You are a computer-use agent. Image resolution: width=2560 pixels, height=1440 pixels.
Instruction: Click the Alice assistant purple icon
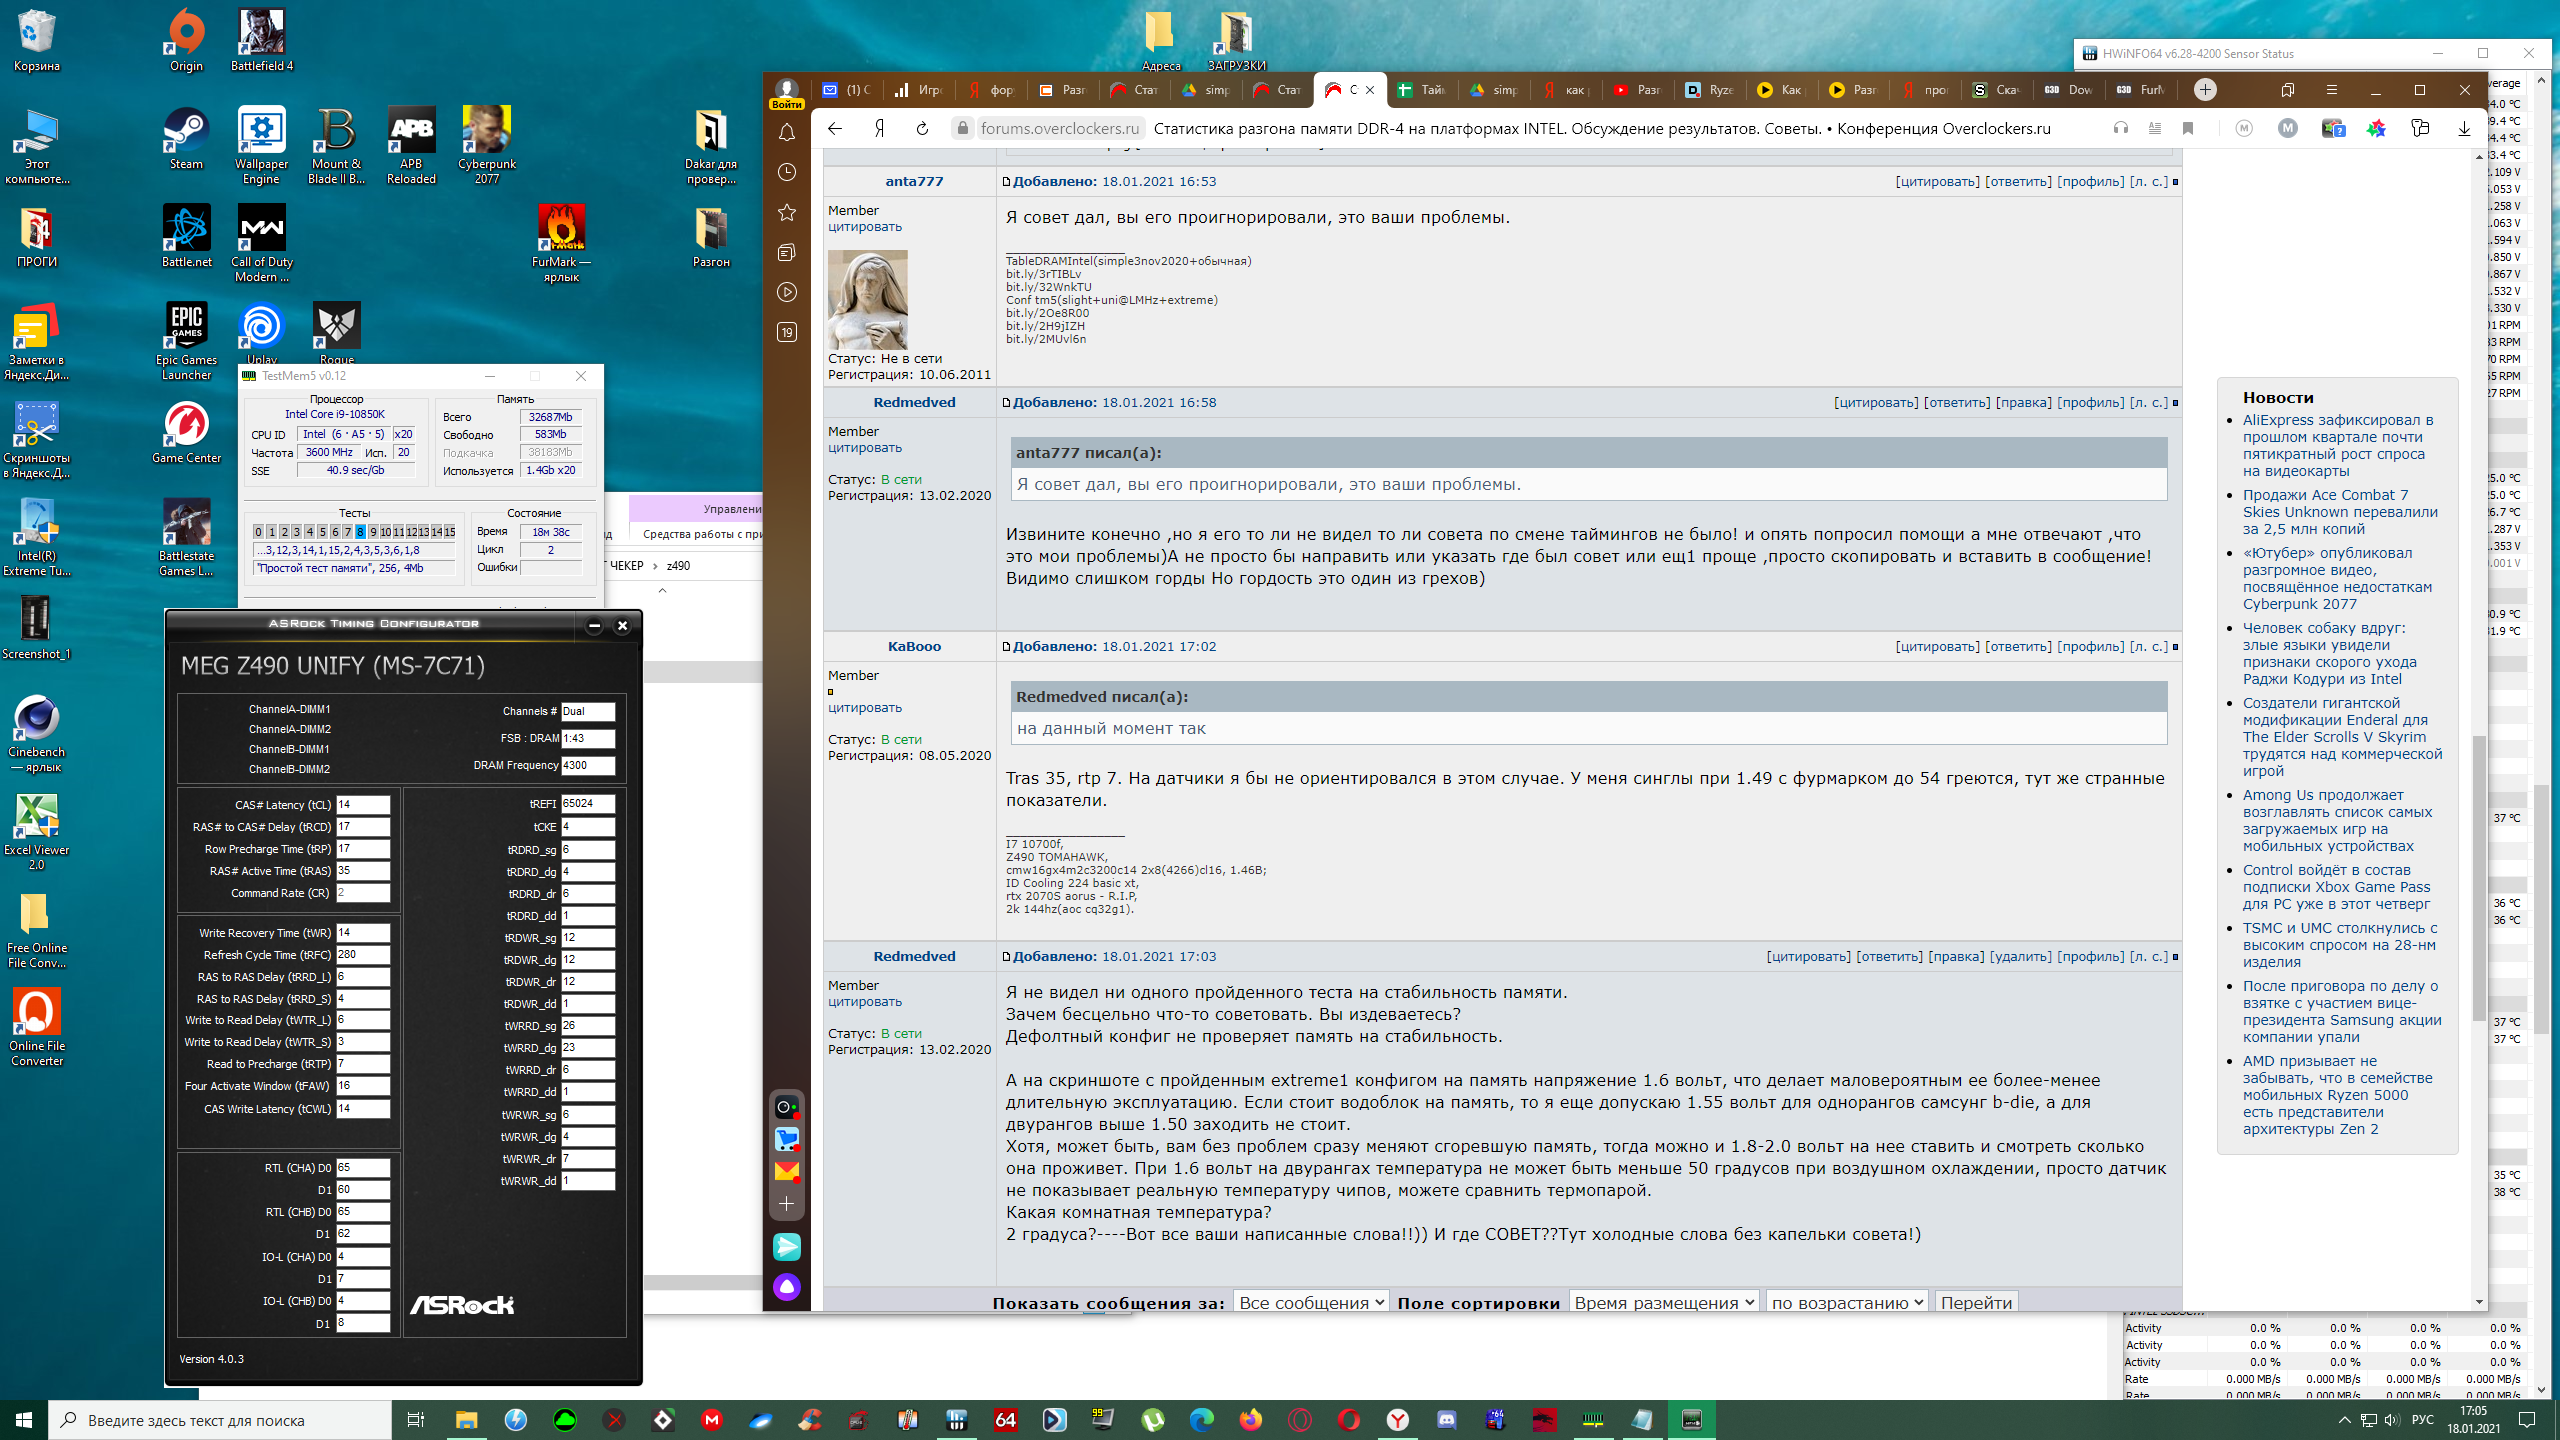point(787,1286)
